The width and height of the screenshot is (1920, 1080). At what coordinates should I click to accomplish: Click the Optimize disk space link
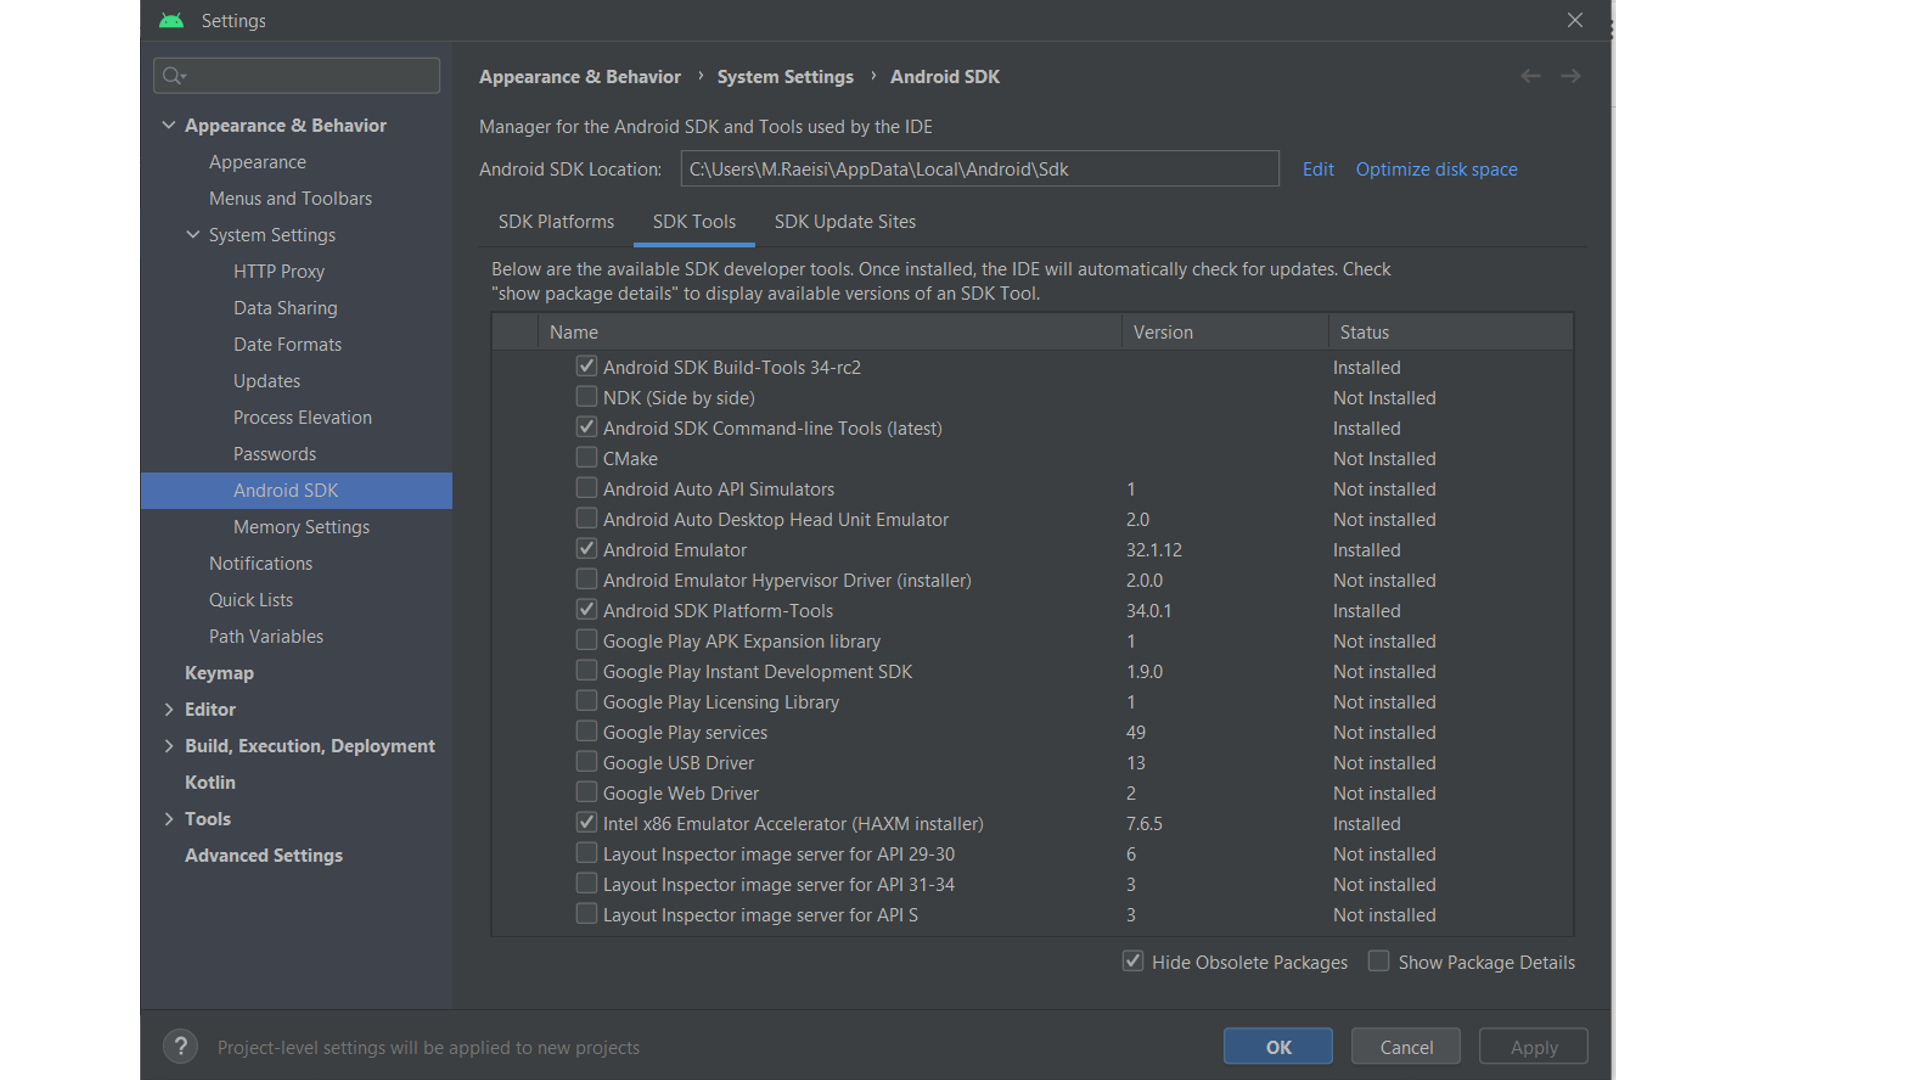click(x=1436, y=169)
